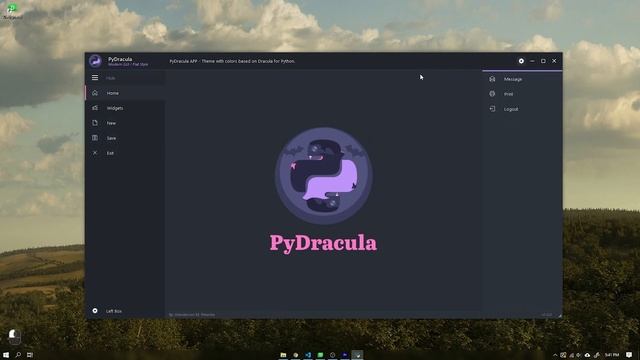
Task: Open Visual Studio Code from taskbar
Action: point(308,355)
